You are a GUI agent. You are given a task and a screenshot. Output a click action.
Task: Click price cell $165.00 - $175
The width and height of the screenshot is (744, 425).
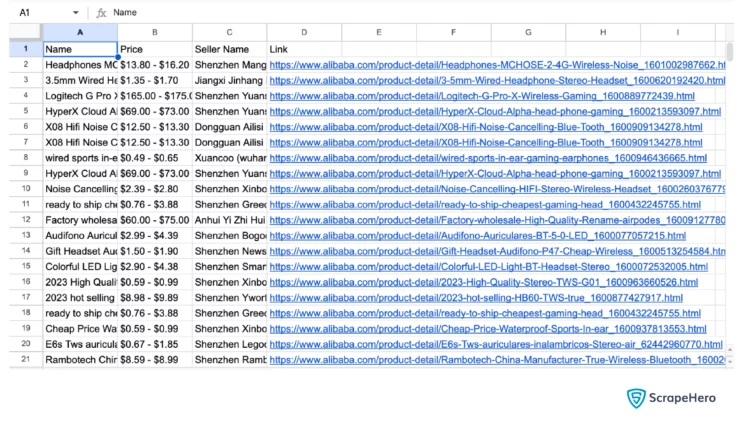(155, 96)
